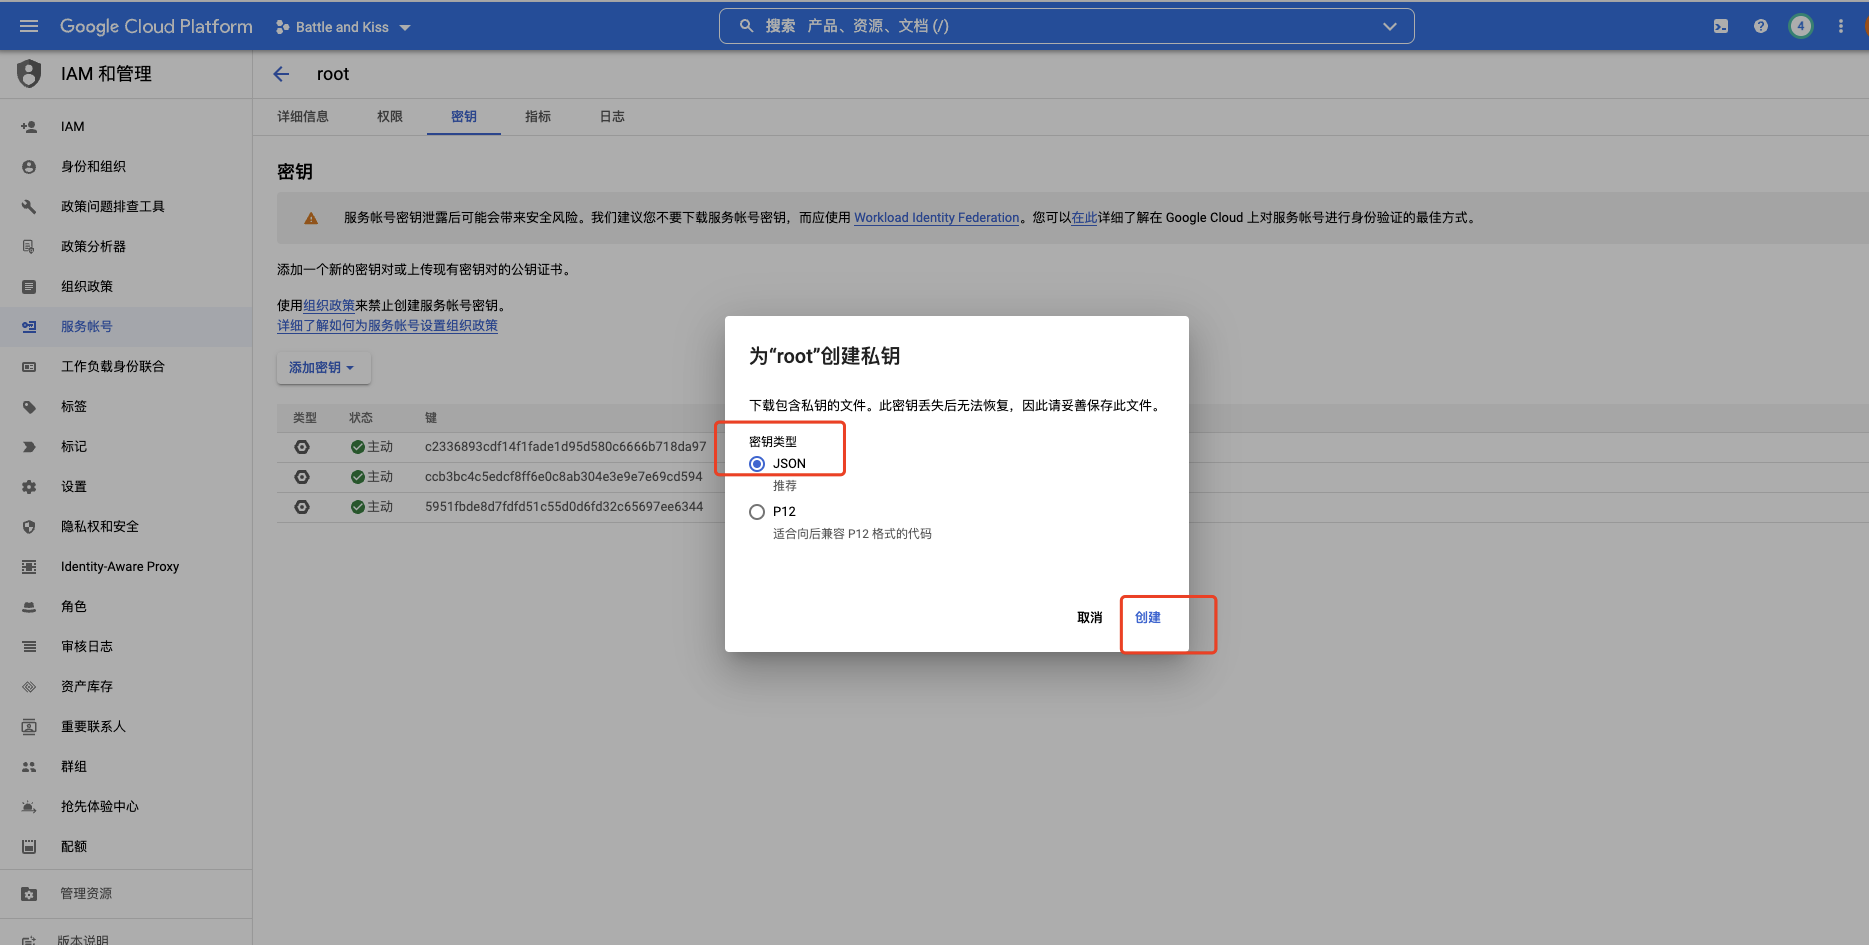Click the 管理资源 sidebar icon
1869x945 pixels.
pyautogui.click(x=29, y=894)
